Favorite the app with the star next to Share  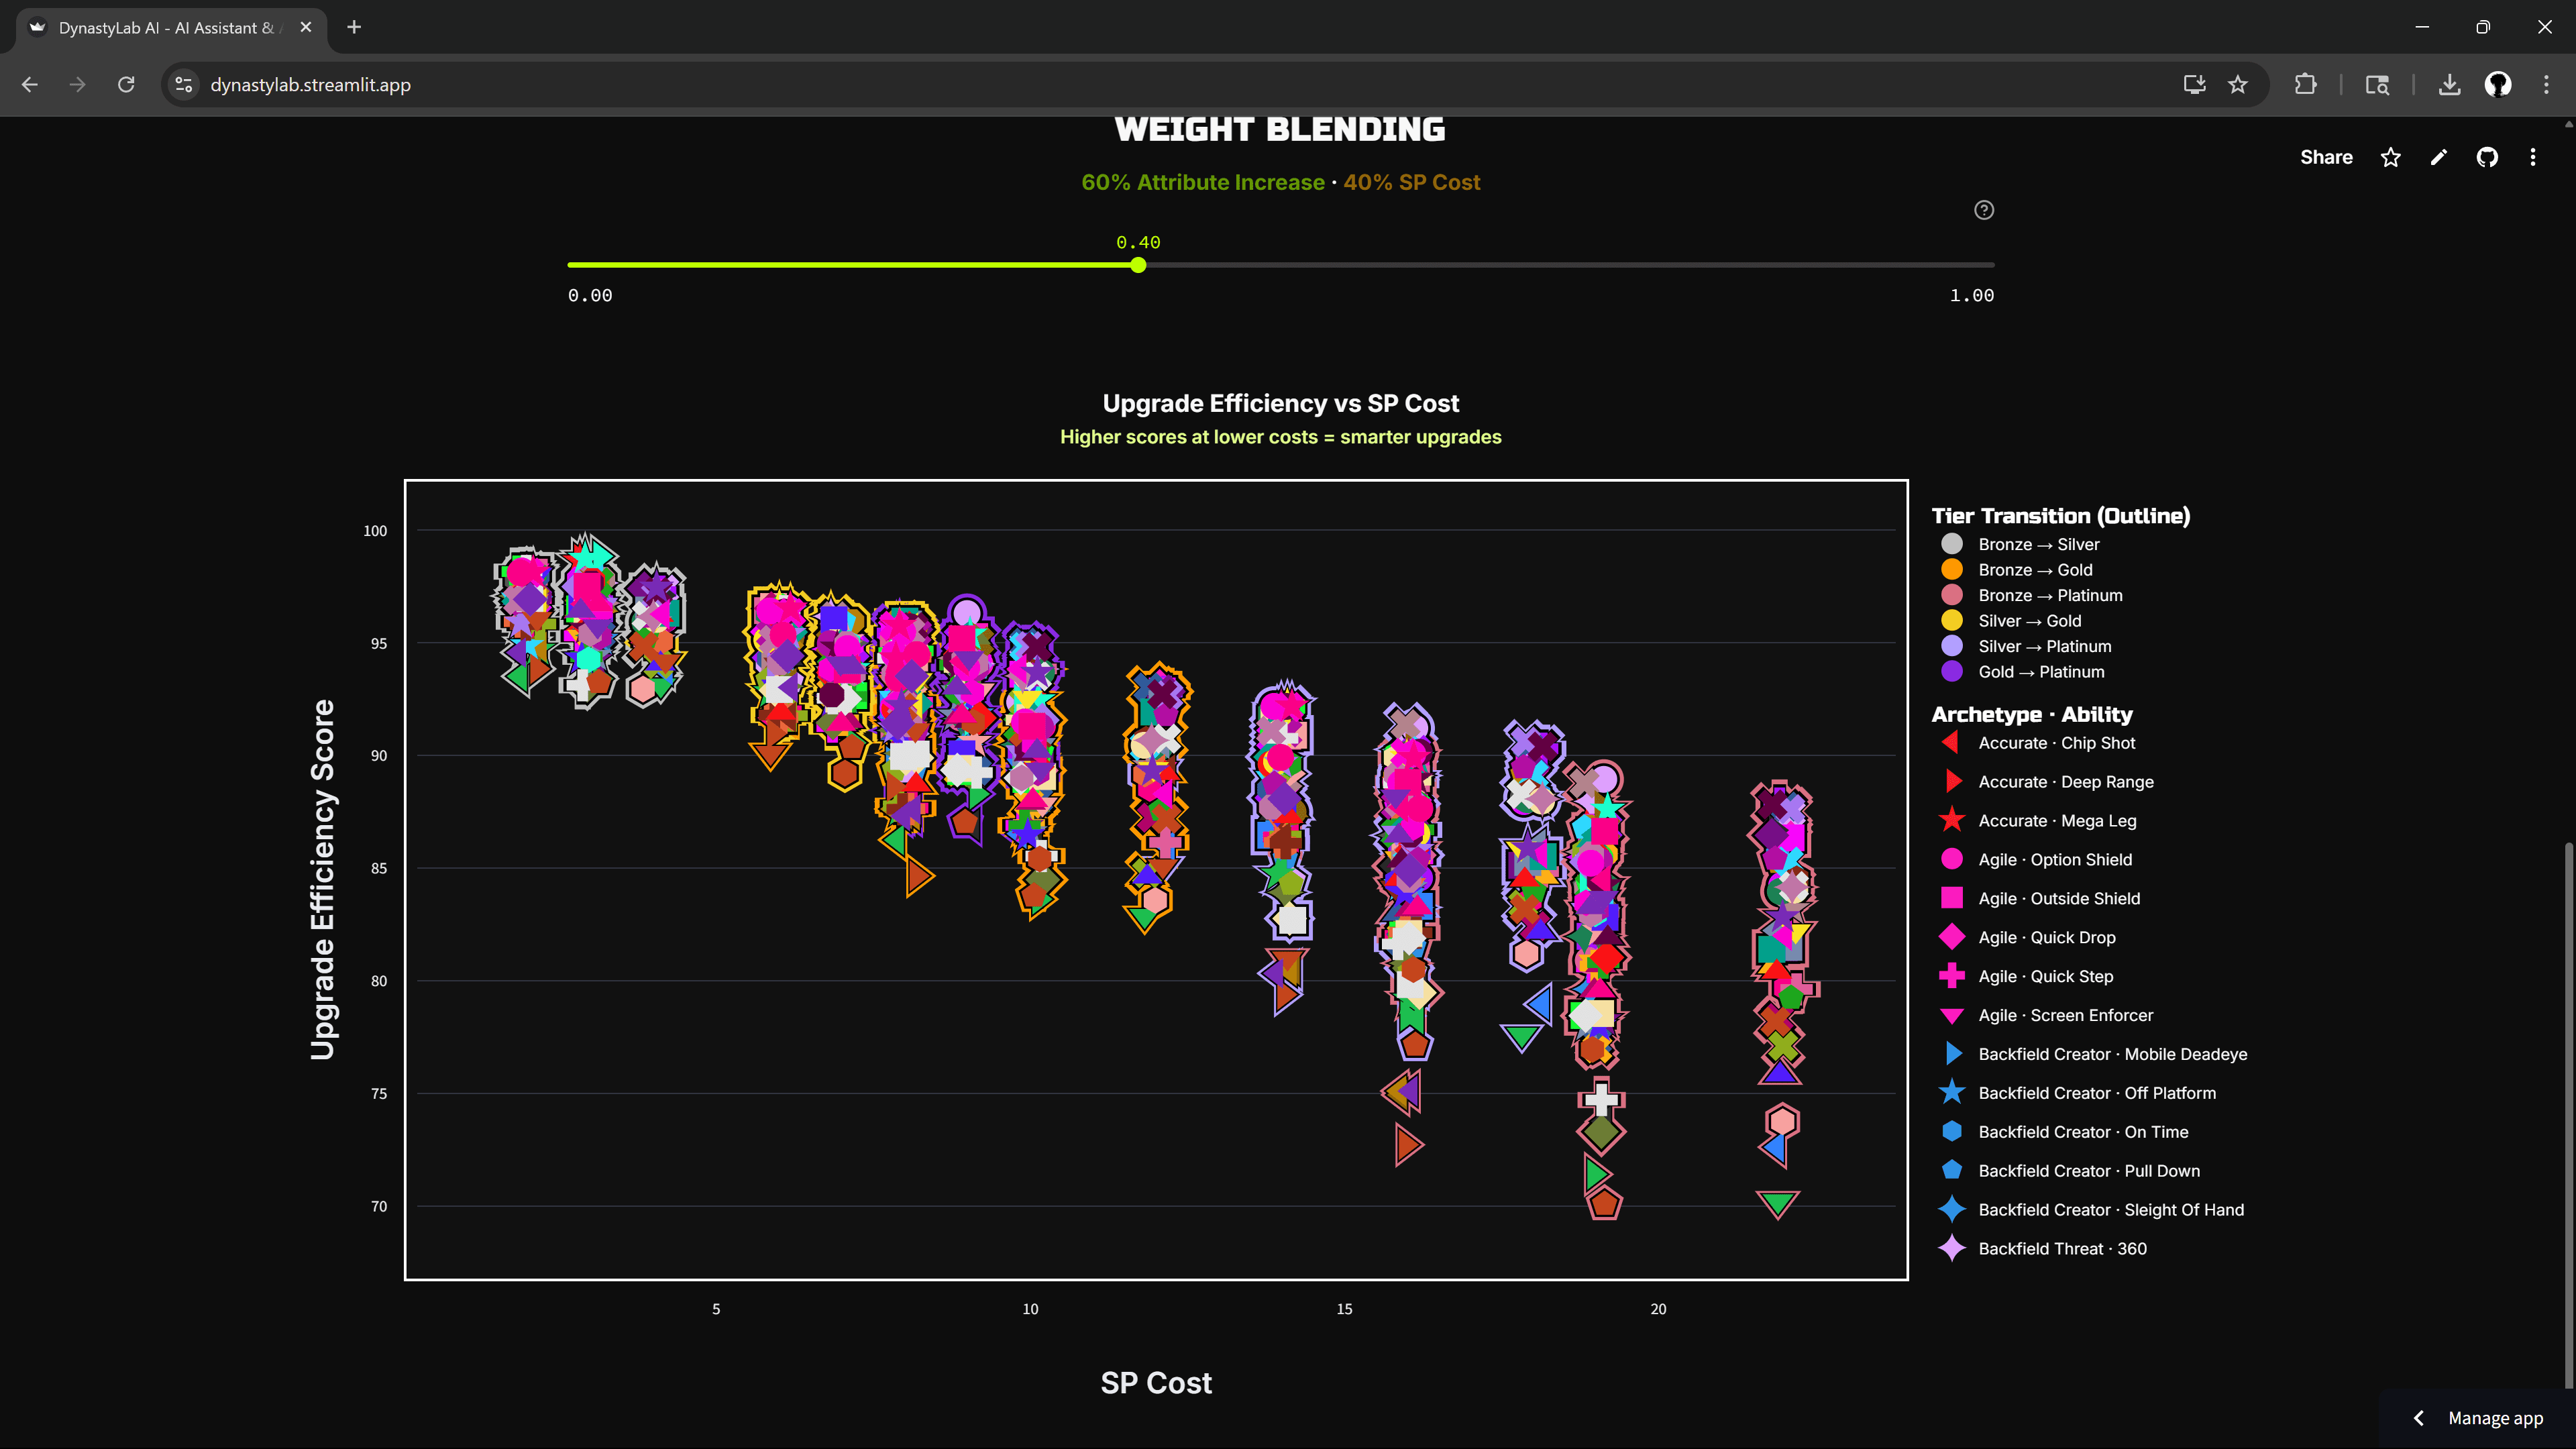tap(2391, 157)
